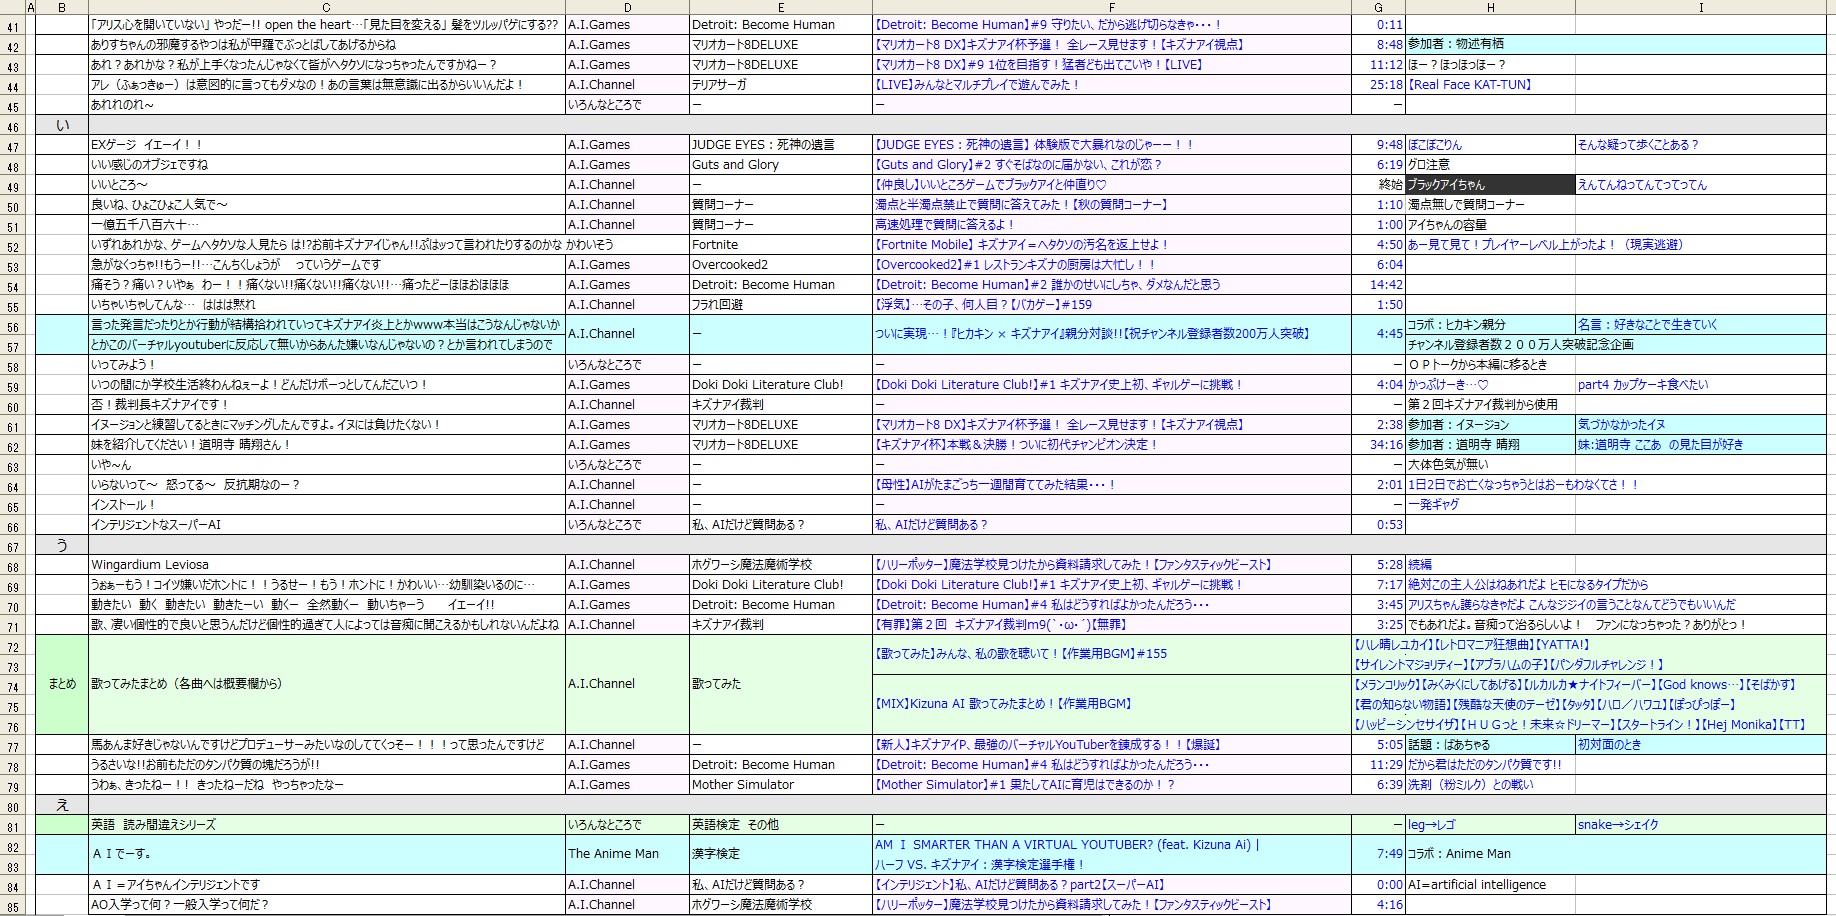Select column H header
This screenshot has width=1836, height=916.
(1490, 7)
